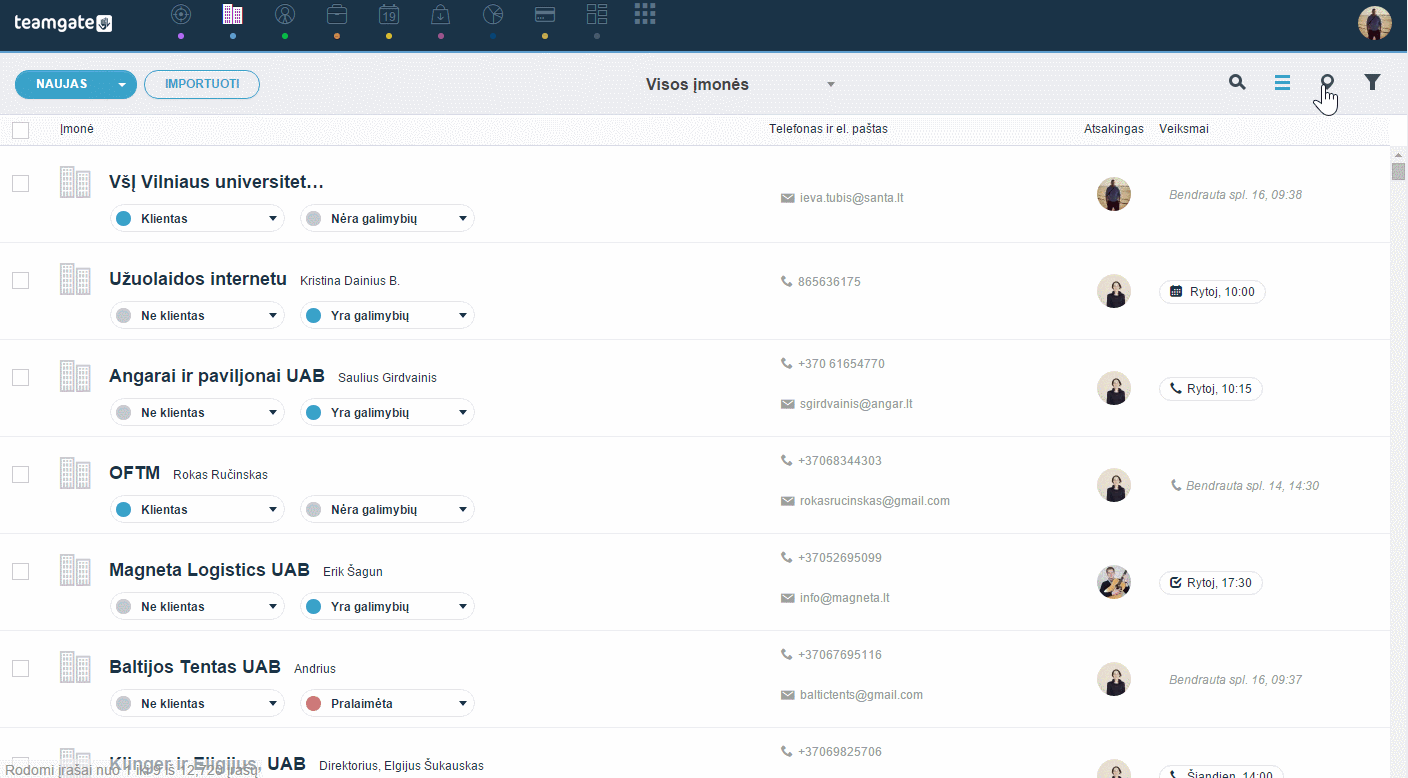Open the Visos įmonės view dropdown

[740, 85]
